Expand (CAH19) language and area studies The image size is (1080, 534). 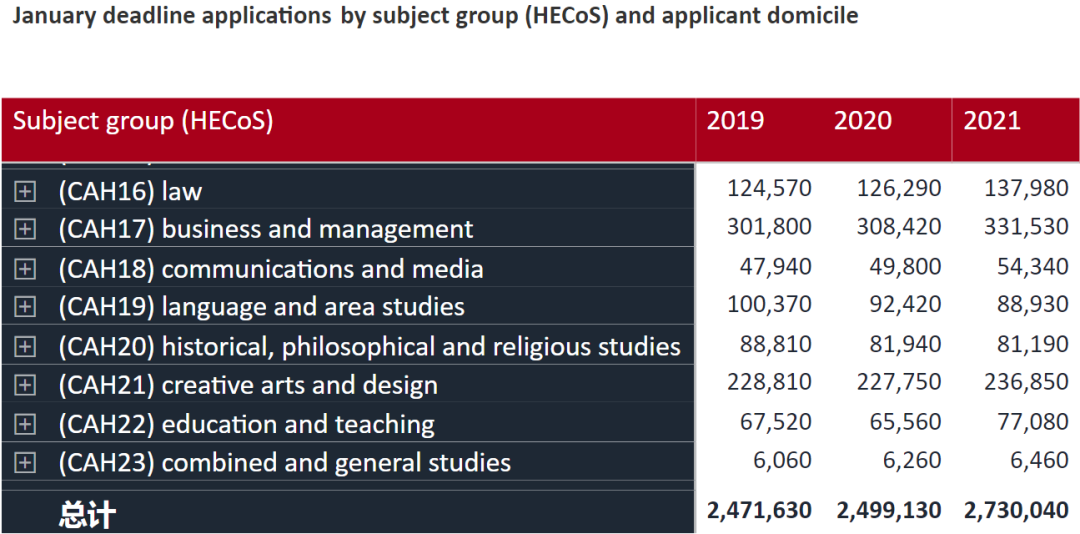[25, 306]
